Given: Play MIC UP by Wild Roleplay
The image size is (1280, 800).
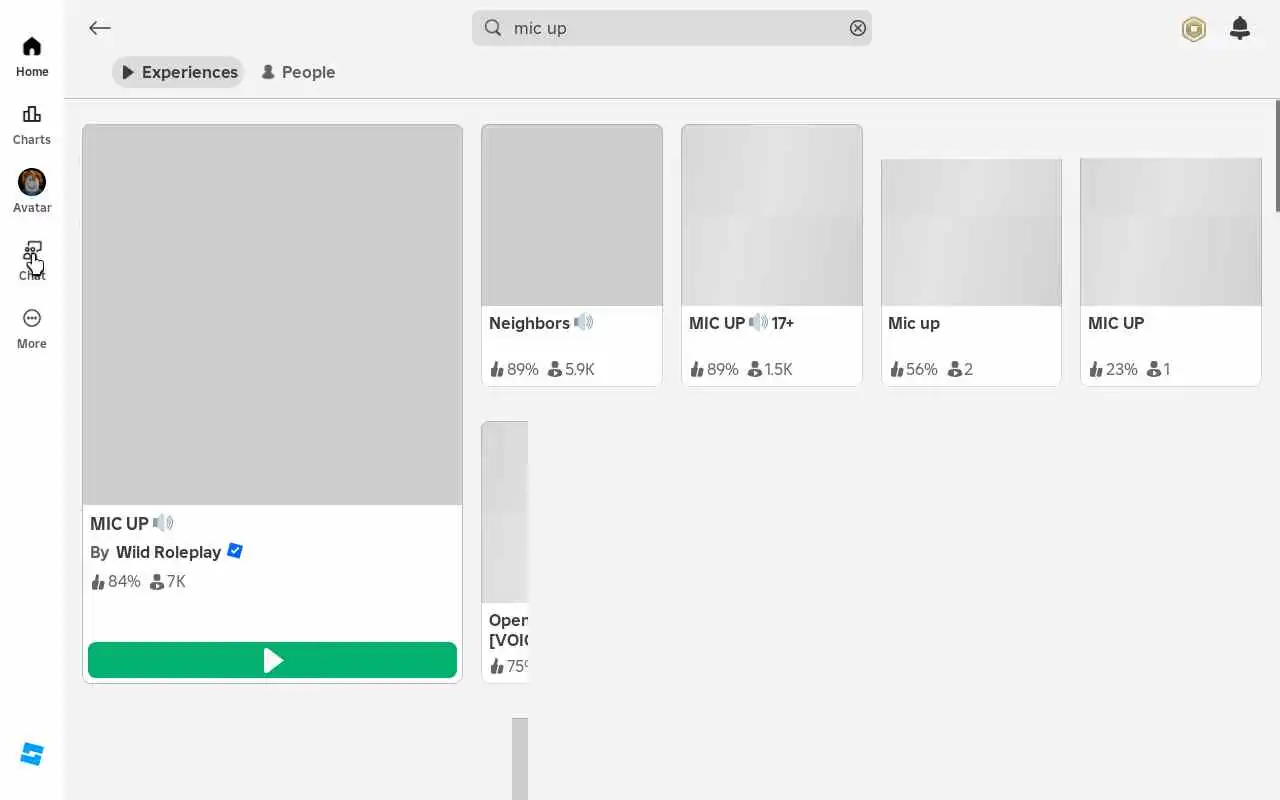Looking at the screenshot, I should click(x=272, y=661).
